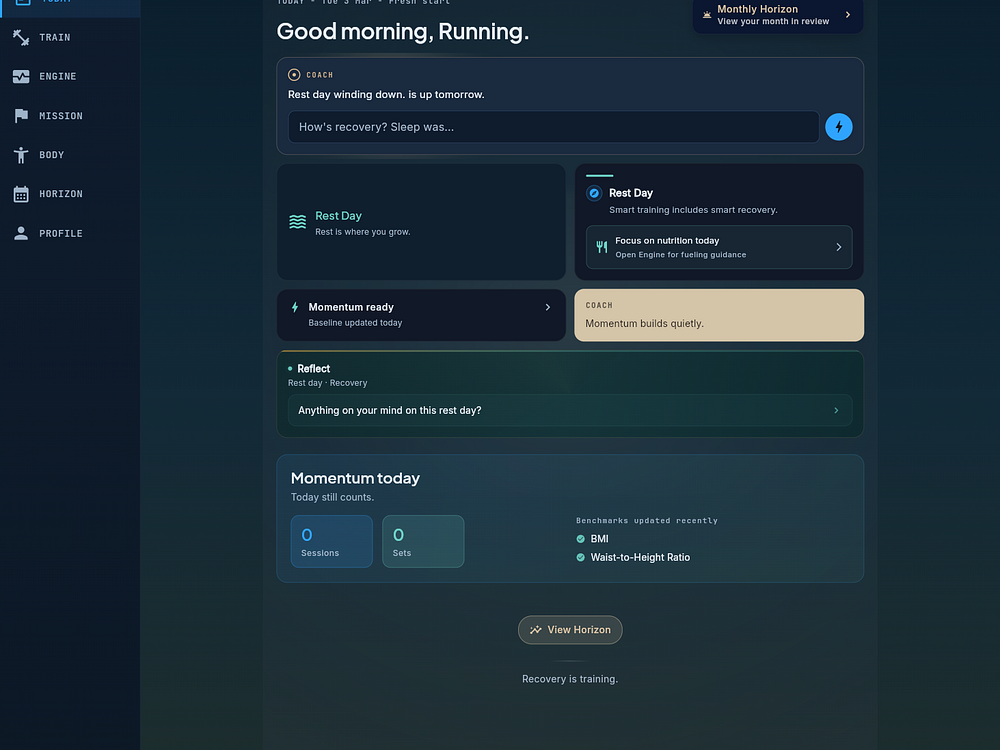Click the 0 Sessions stat tile

(x=332, y=541)
